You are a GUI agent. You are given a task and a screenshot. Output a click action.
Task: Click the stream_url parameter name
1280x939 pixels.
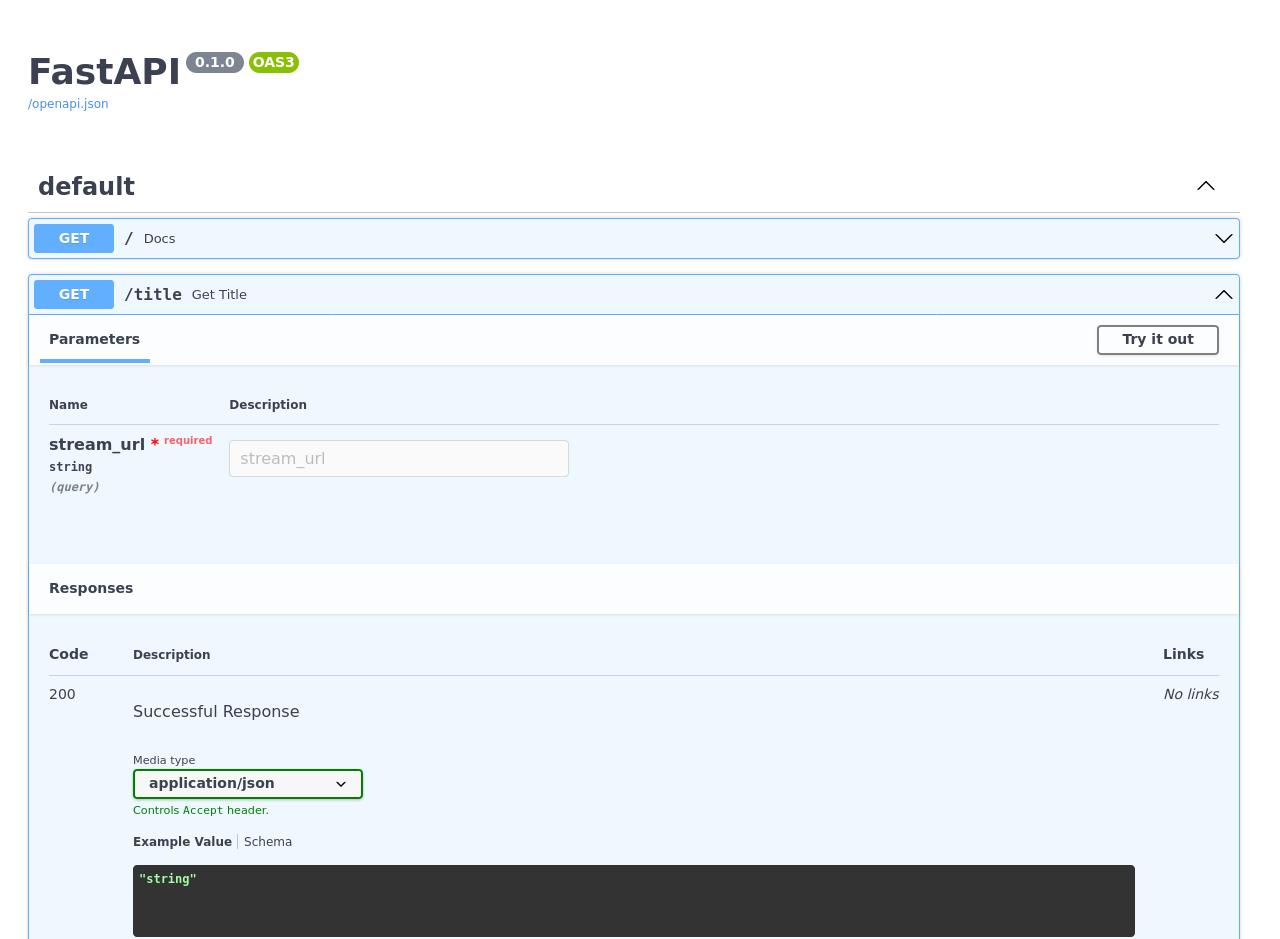coord(97,445)
